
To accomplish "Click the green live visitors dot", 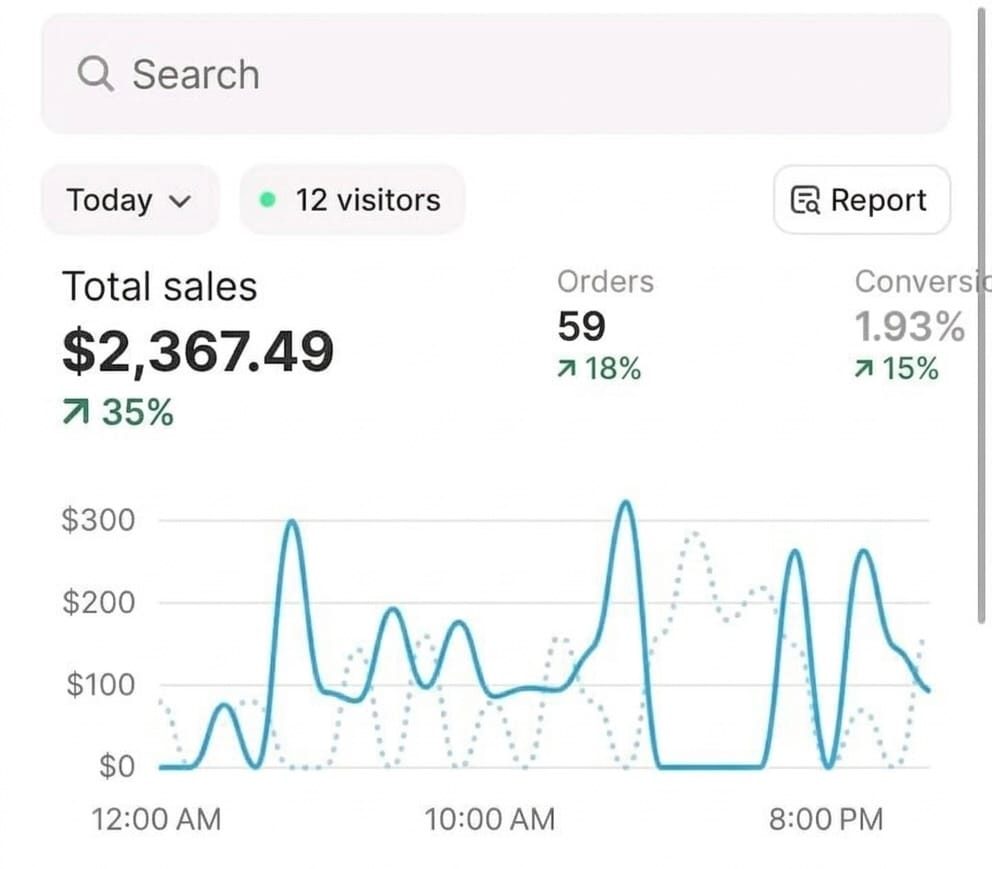I will point(267,199).
